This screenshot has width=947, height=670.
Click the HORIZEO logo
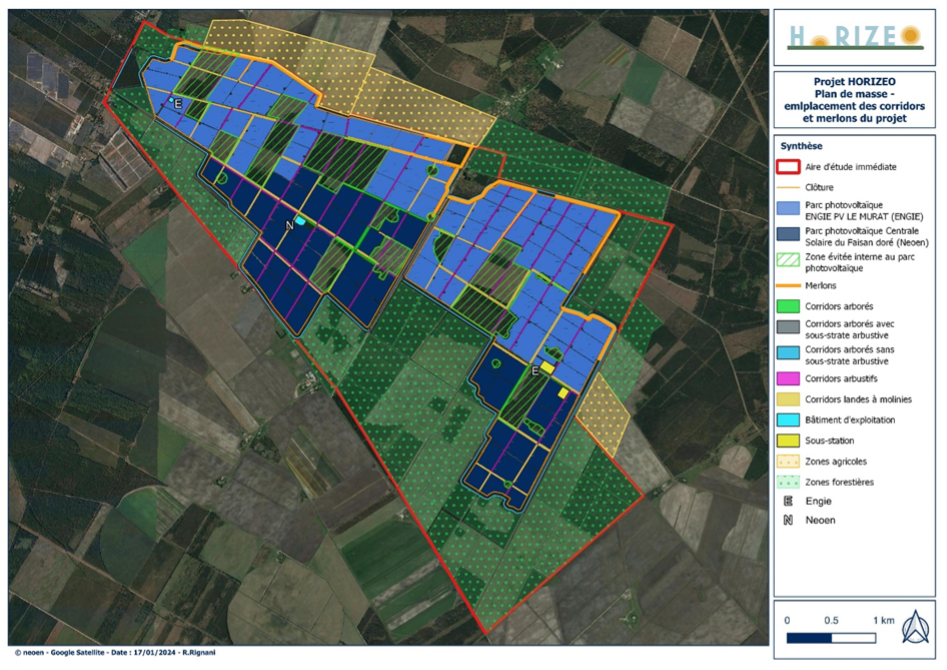click(854, 37)
